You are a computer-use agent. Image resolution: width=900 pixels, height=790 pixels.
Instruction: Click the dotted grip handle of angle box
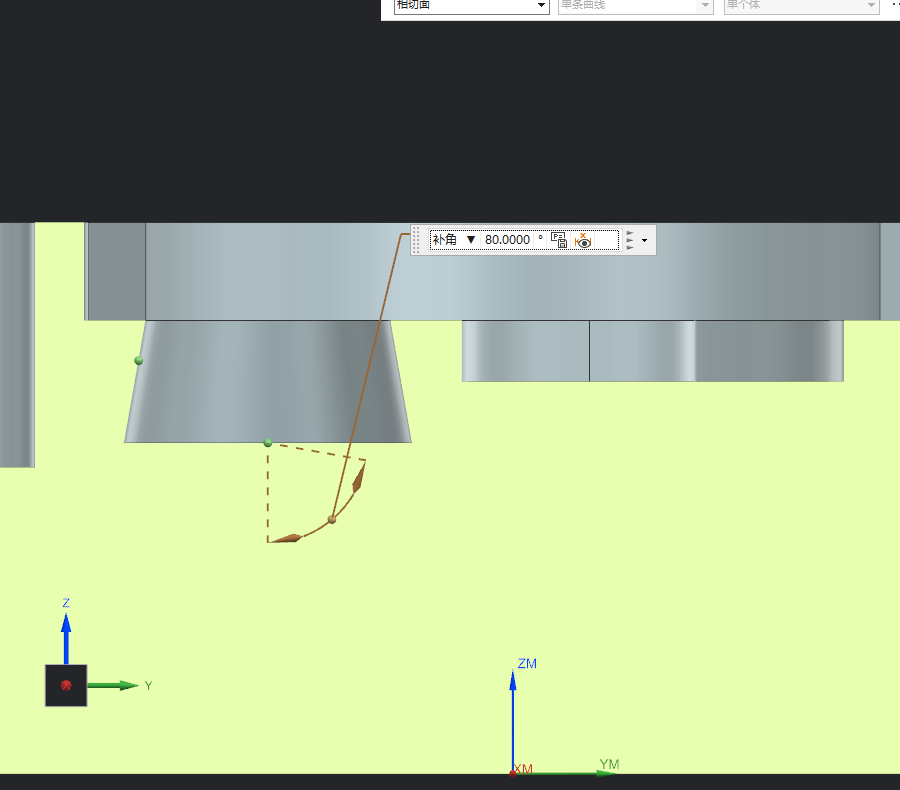tap(417, 240)
